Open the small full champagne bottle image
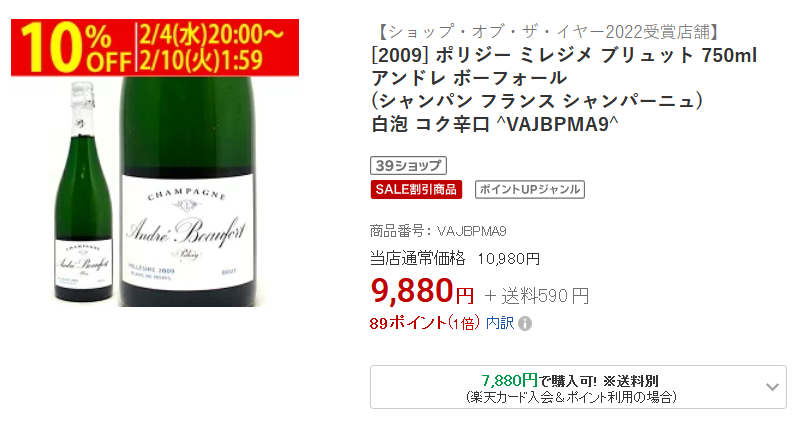The width and height of the screenshot is (805, 439). click(x=84, y=192)
